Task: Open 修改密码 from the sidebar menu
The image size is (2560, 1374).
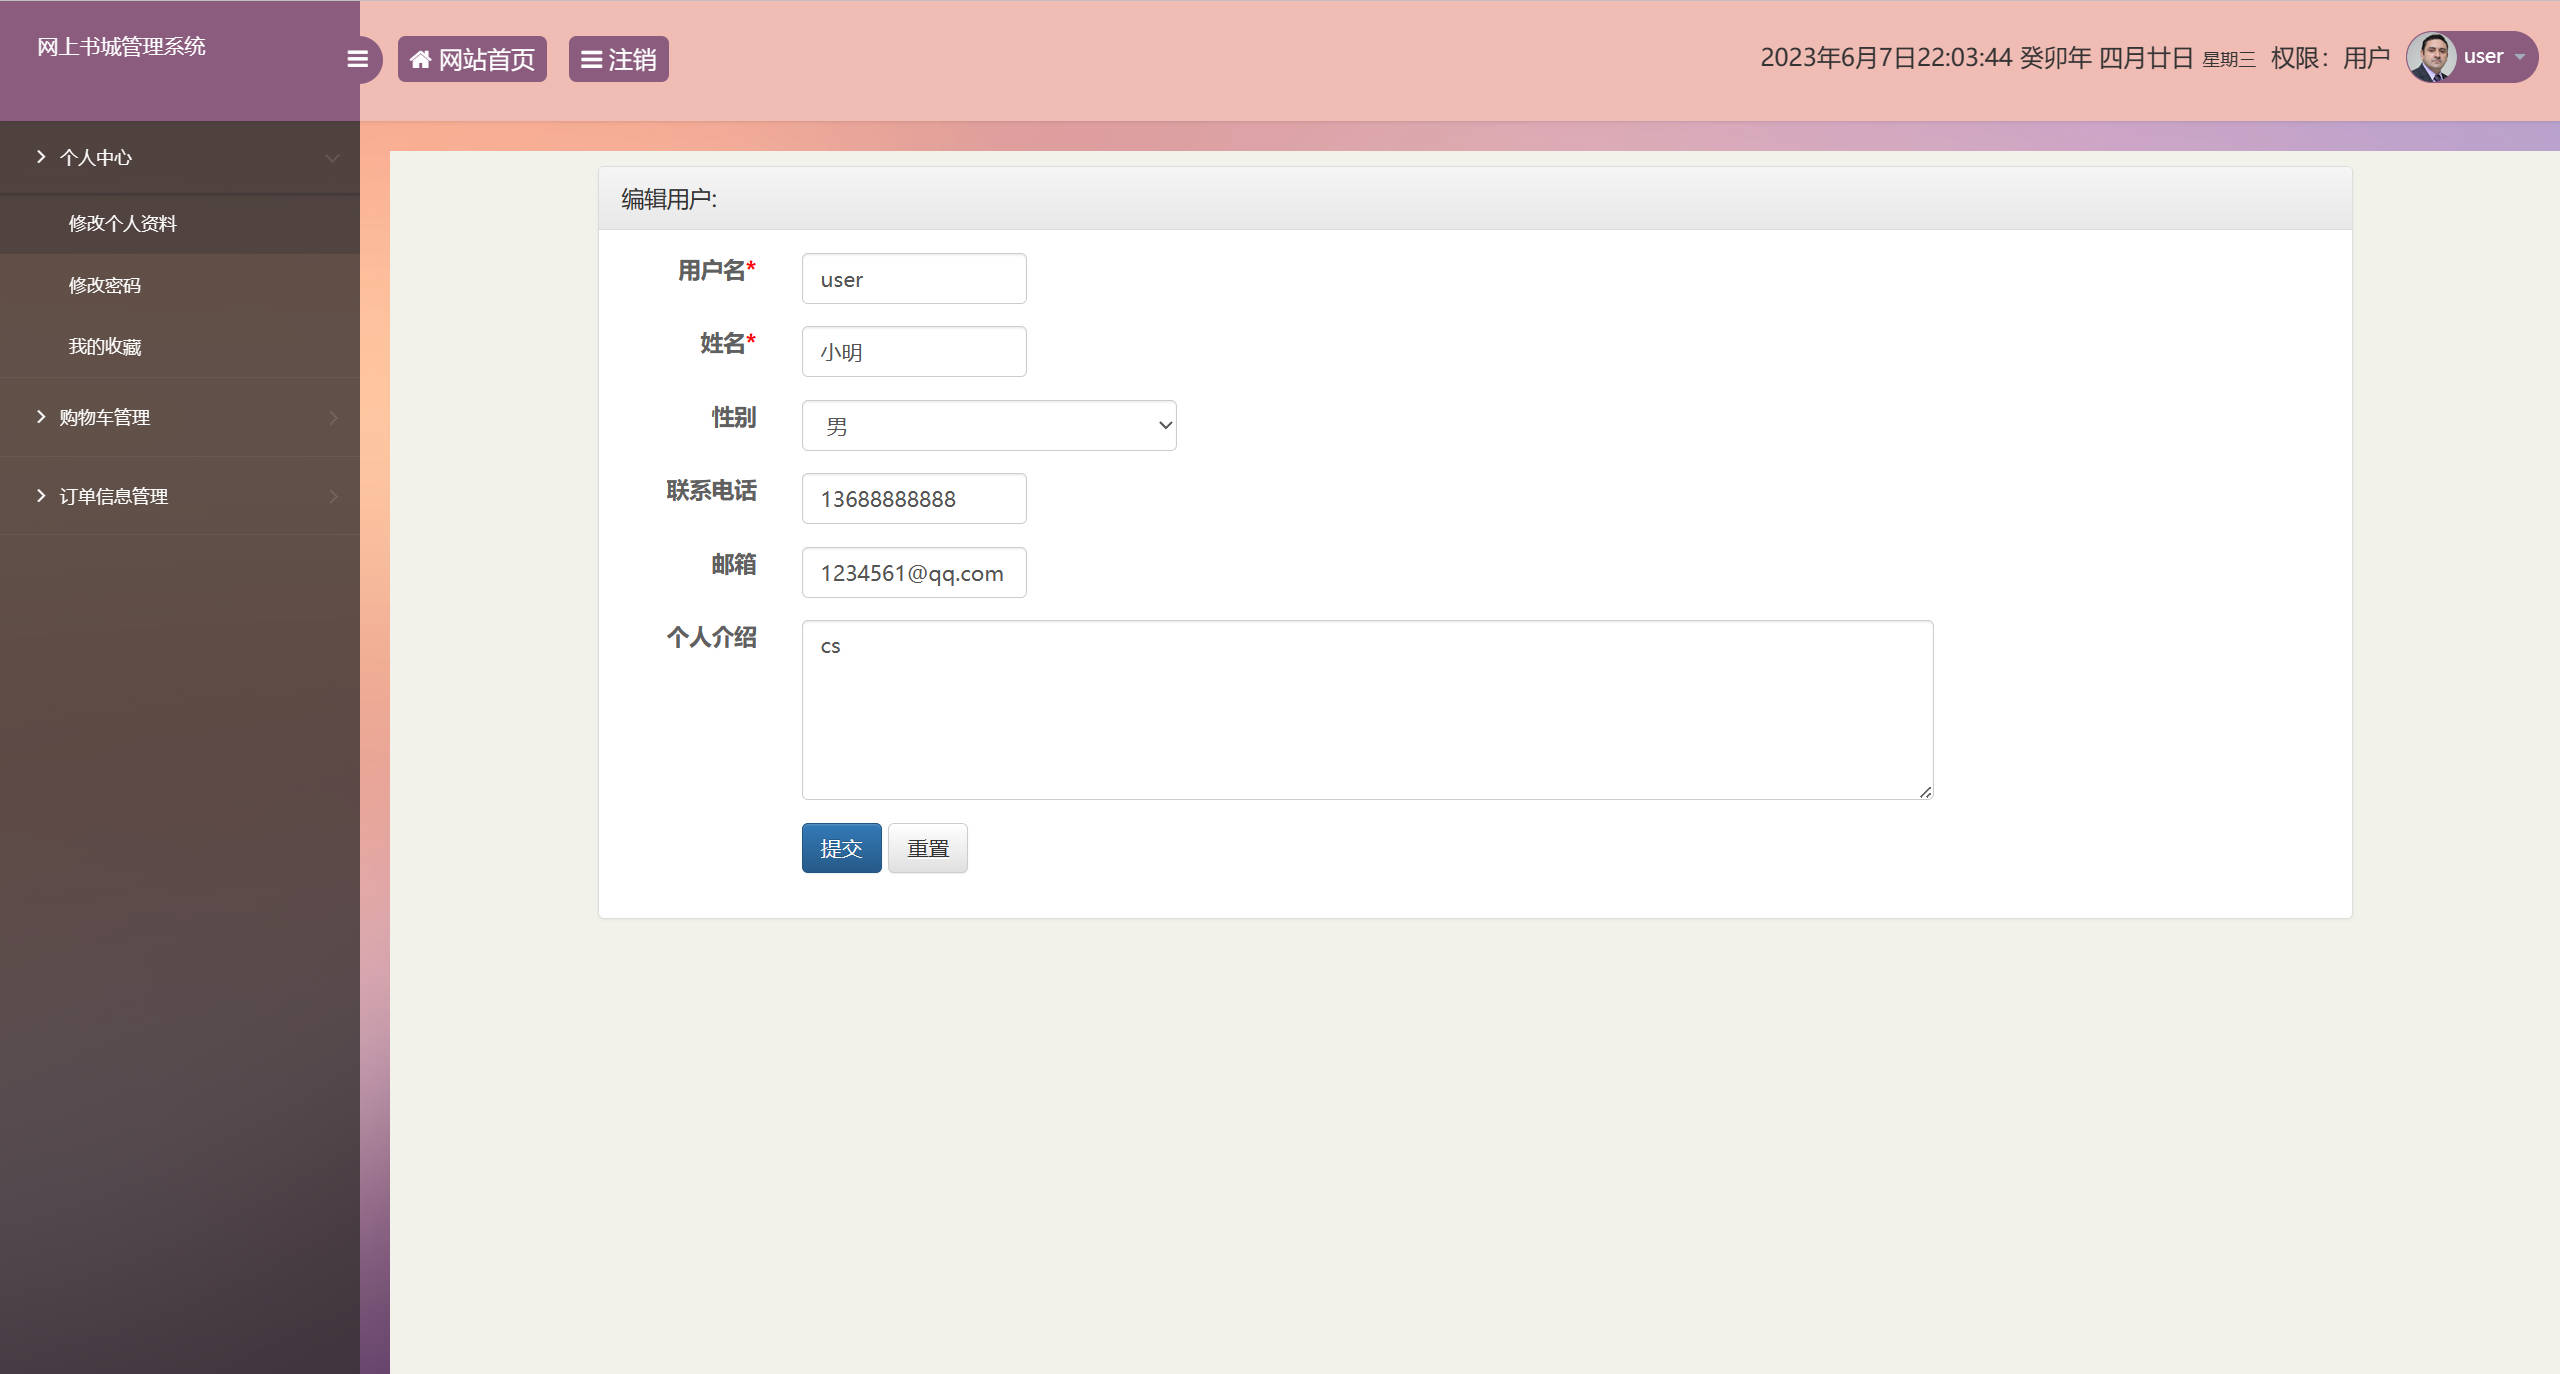Action: click(105, 285)
